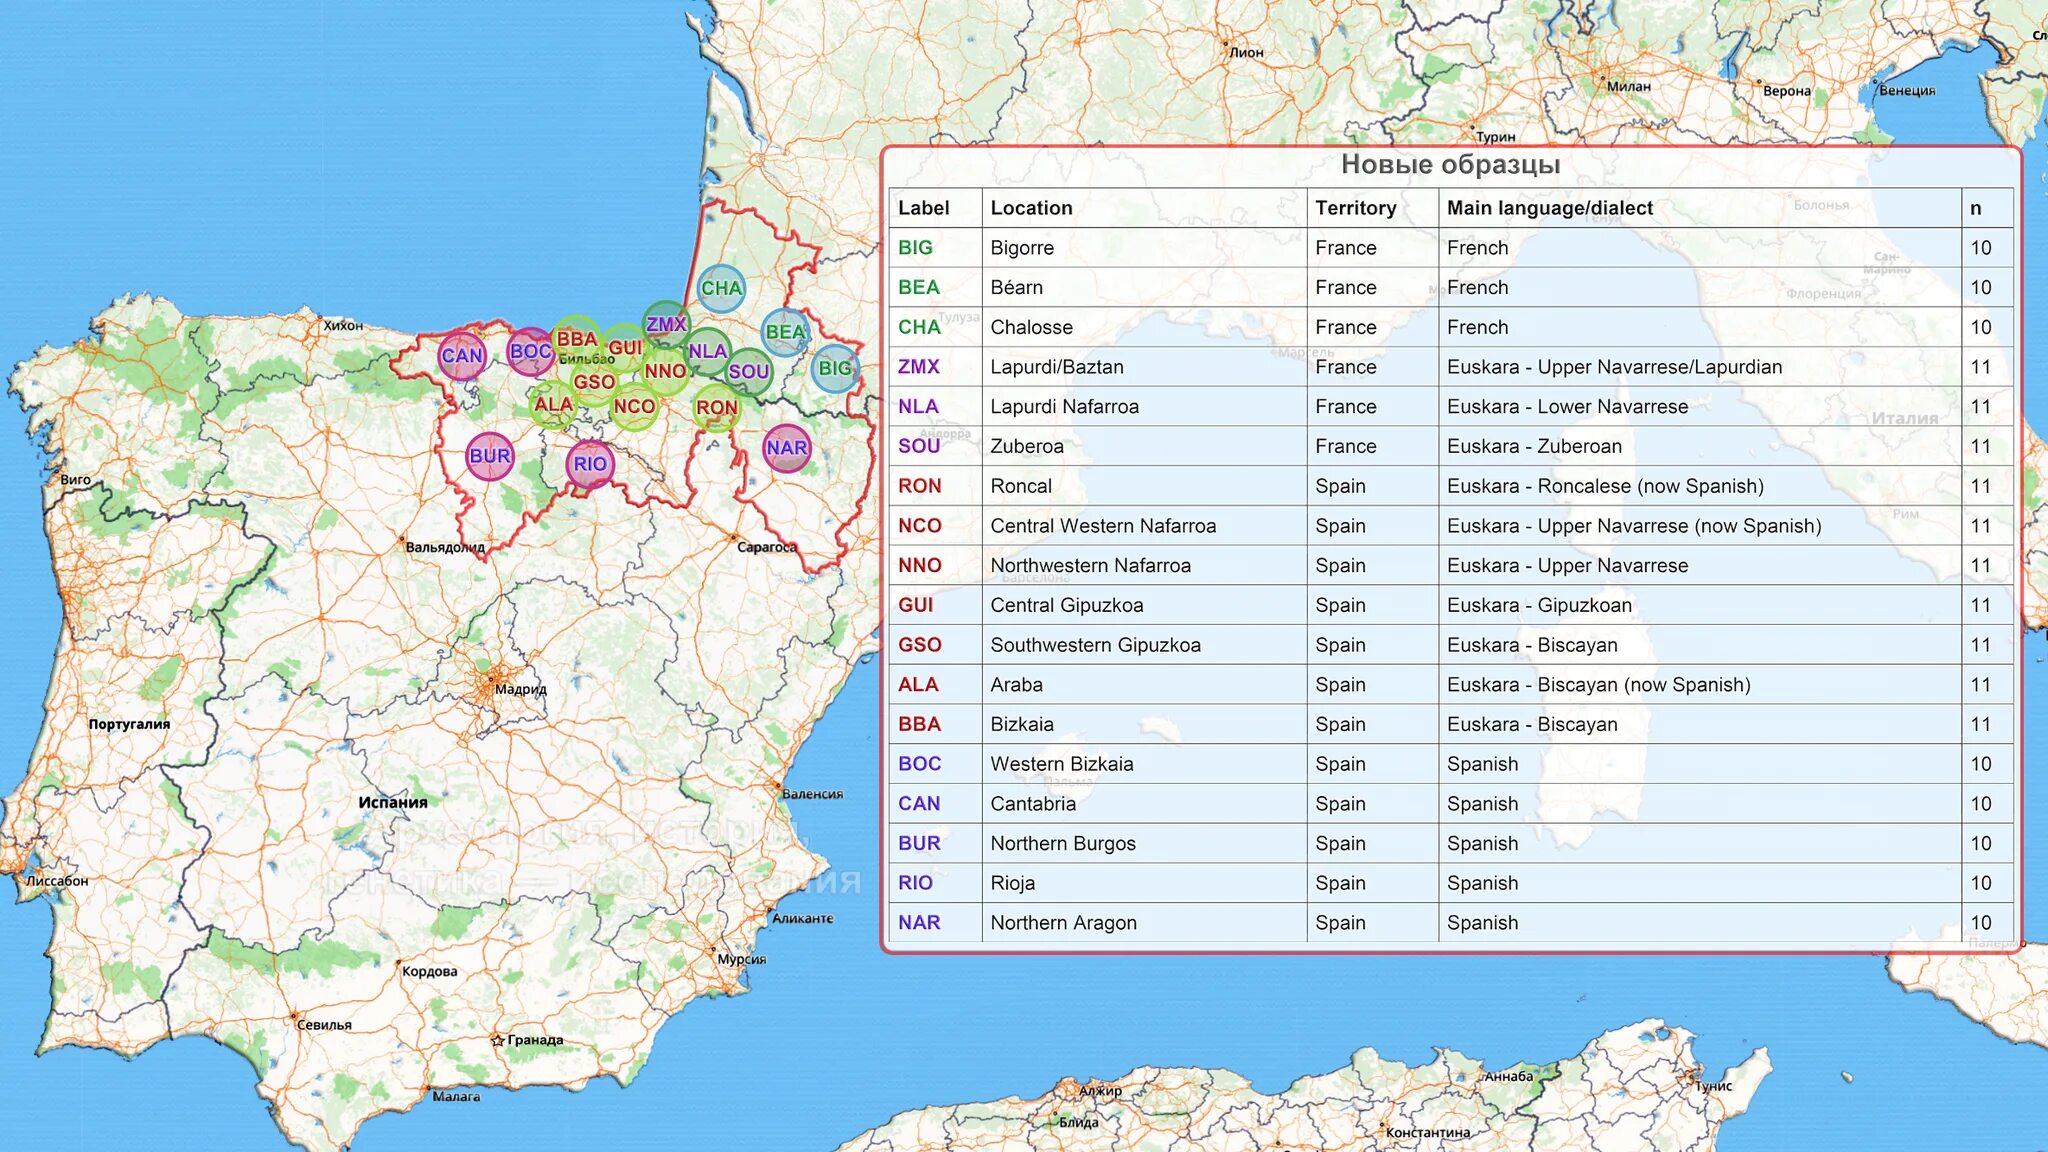Viewport: 2048px width, 1152px height.
Task: Click the Location column header
Action: 1031,208
